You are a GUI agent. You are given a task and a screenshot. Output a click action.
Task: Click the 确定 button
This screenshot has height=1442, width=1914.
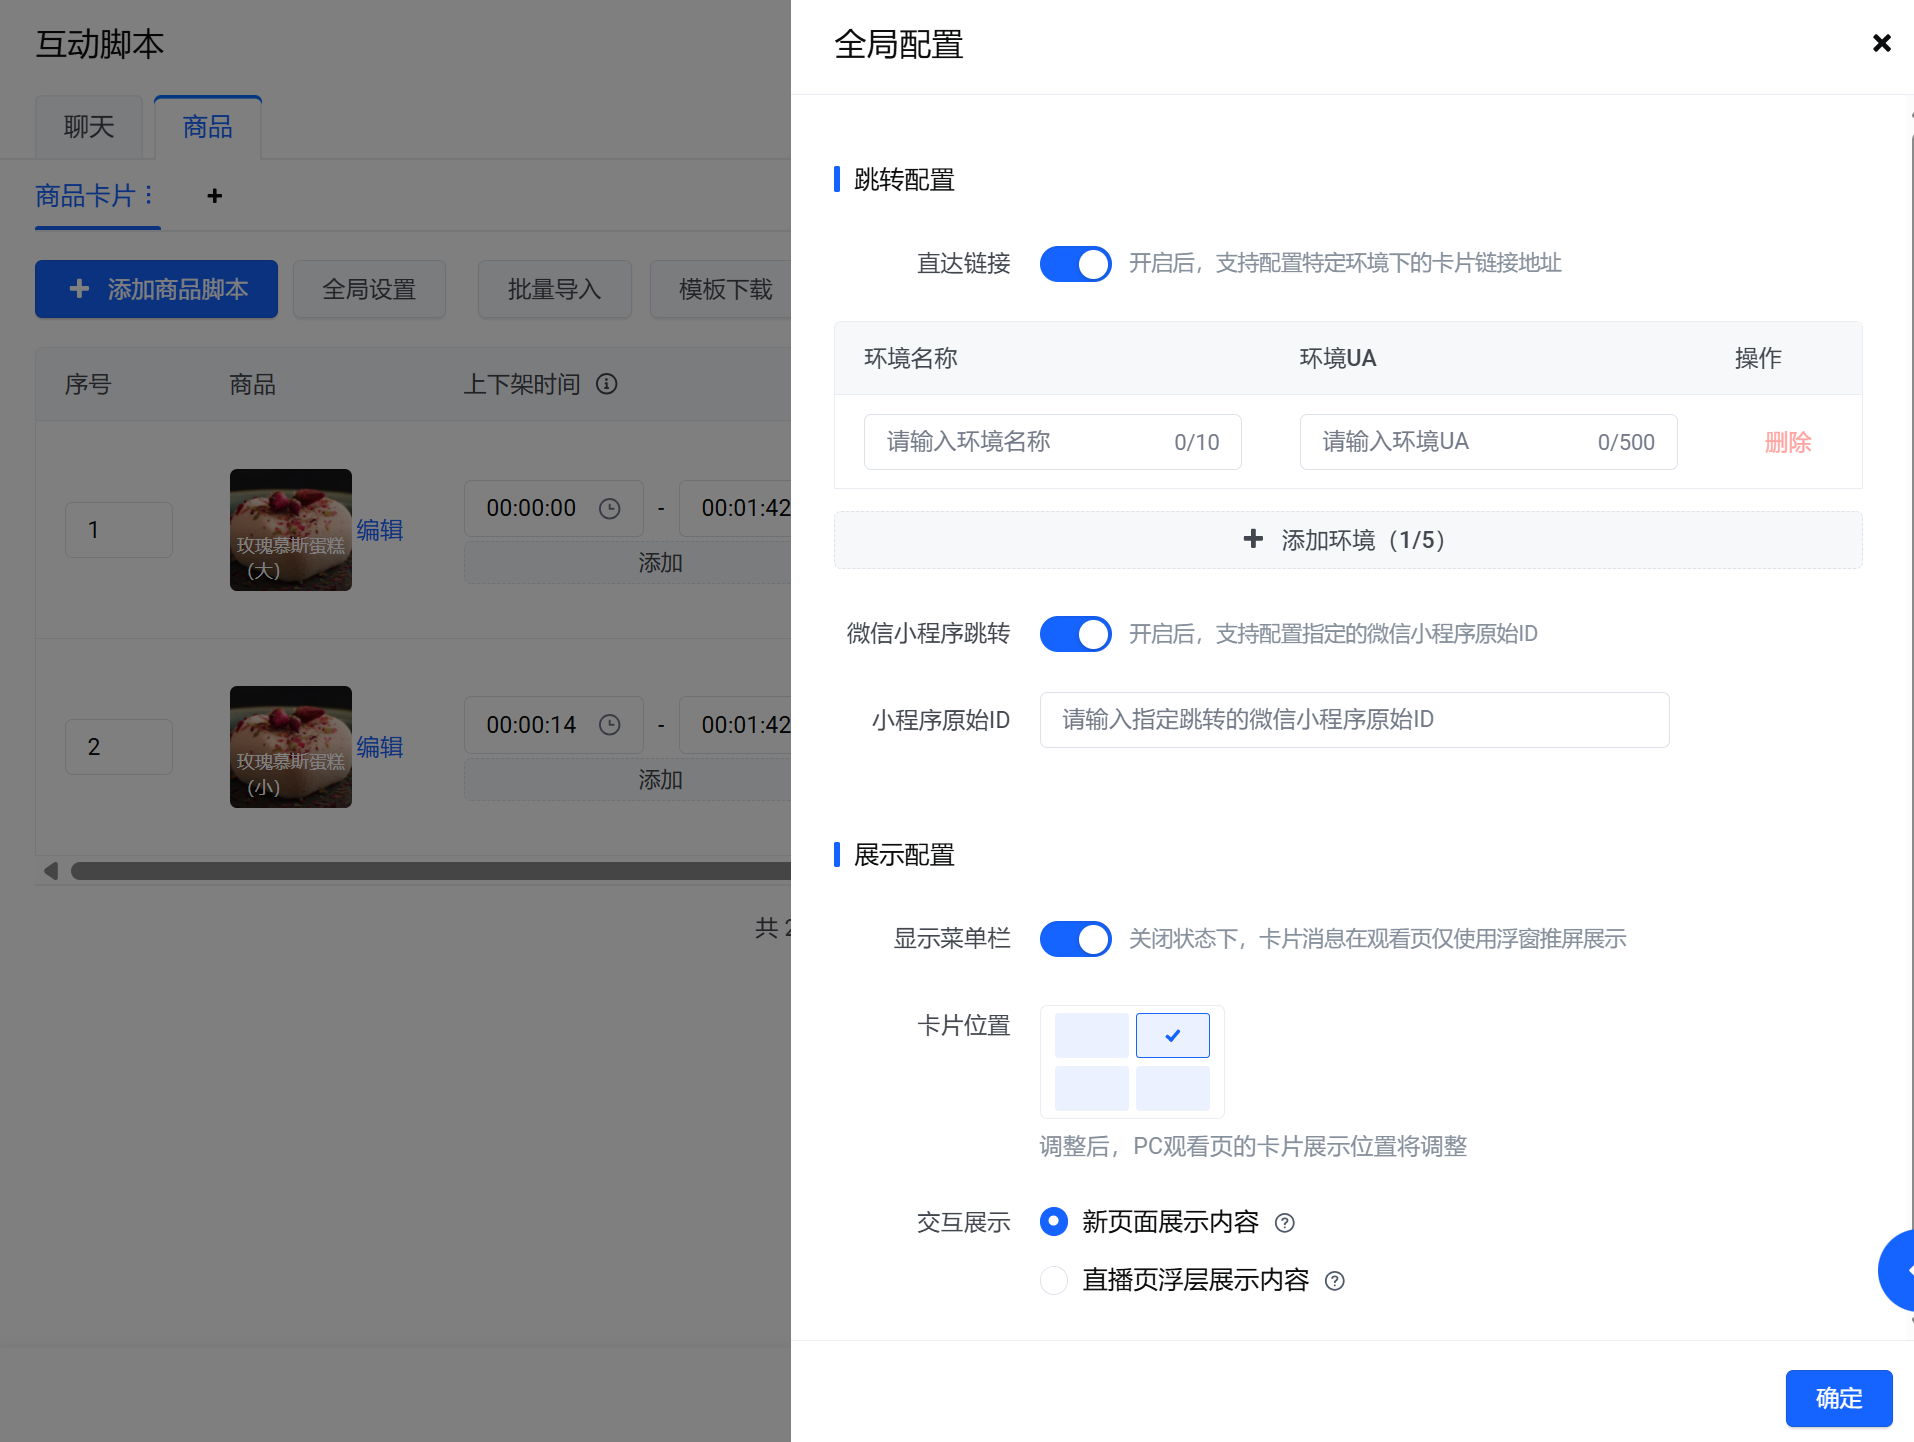[1838, 1398]
